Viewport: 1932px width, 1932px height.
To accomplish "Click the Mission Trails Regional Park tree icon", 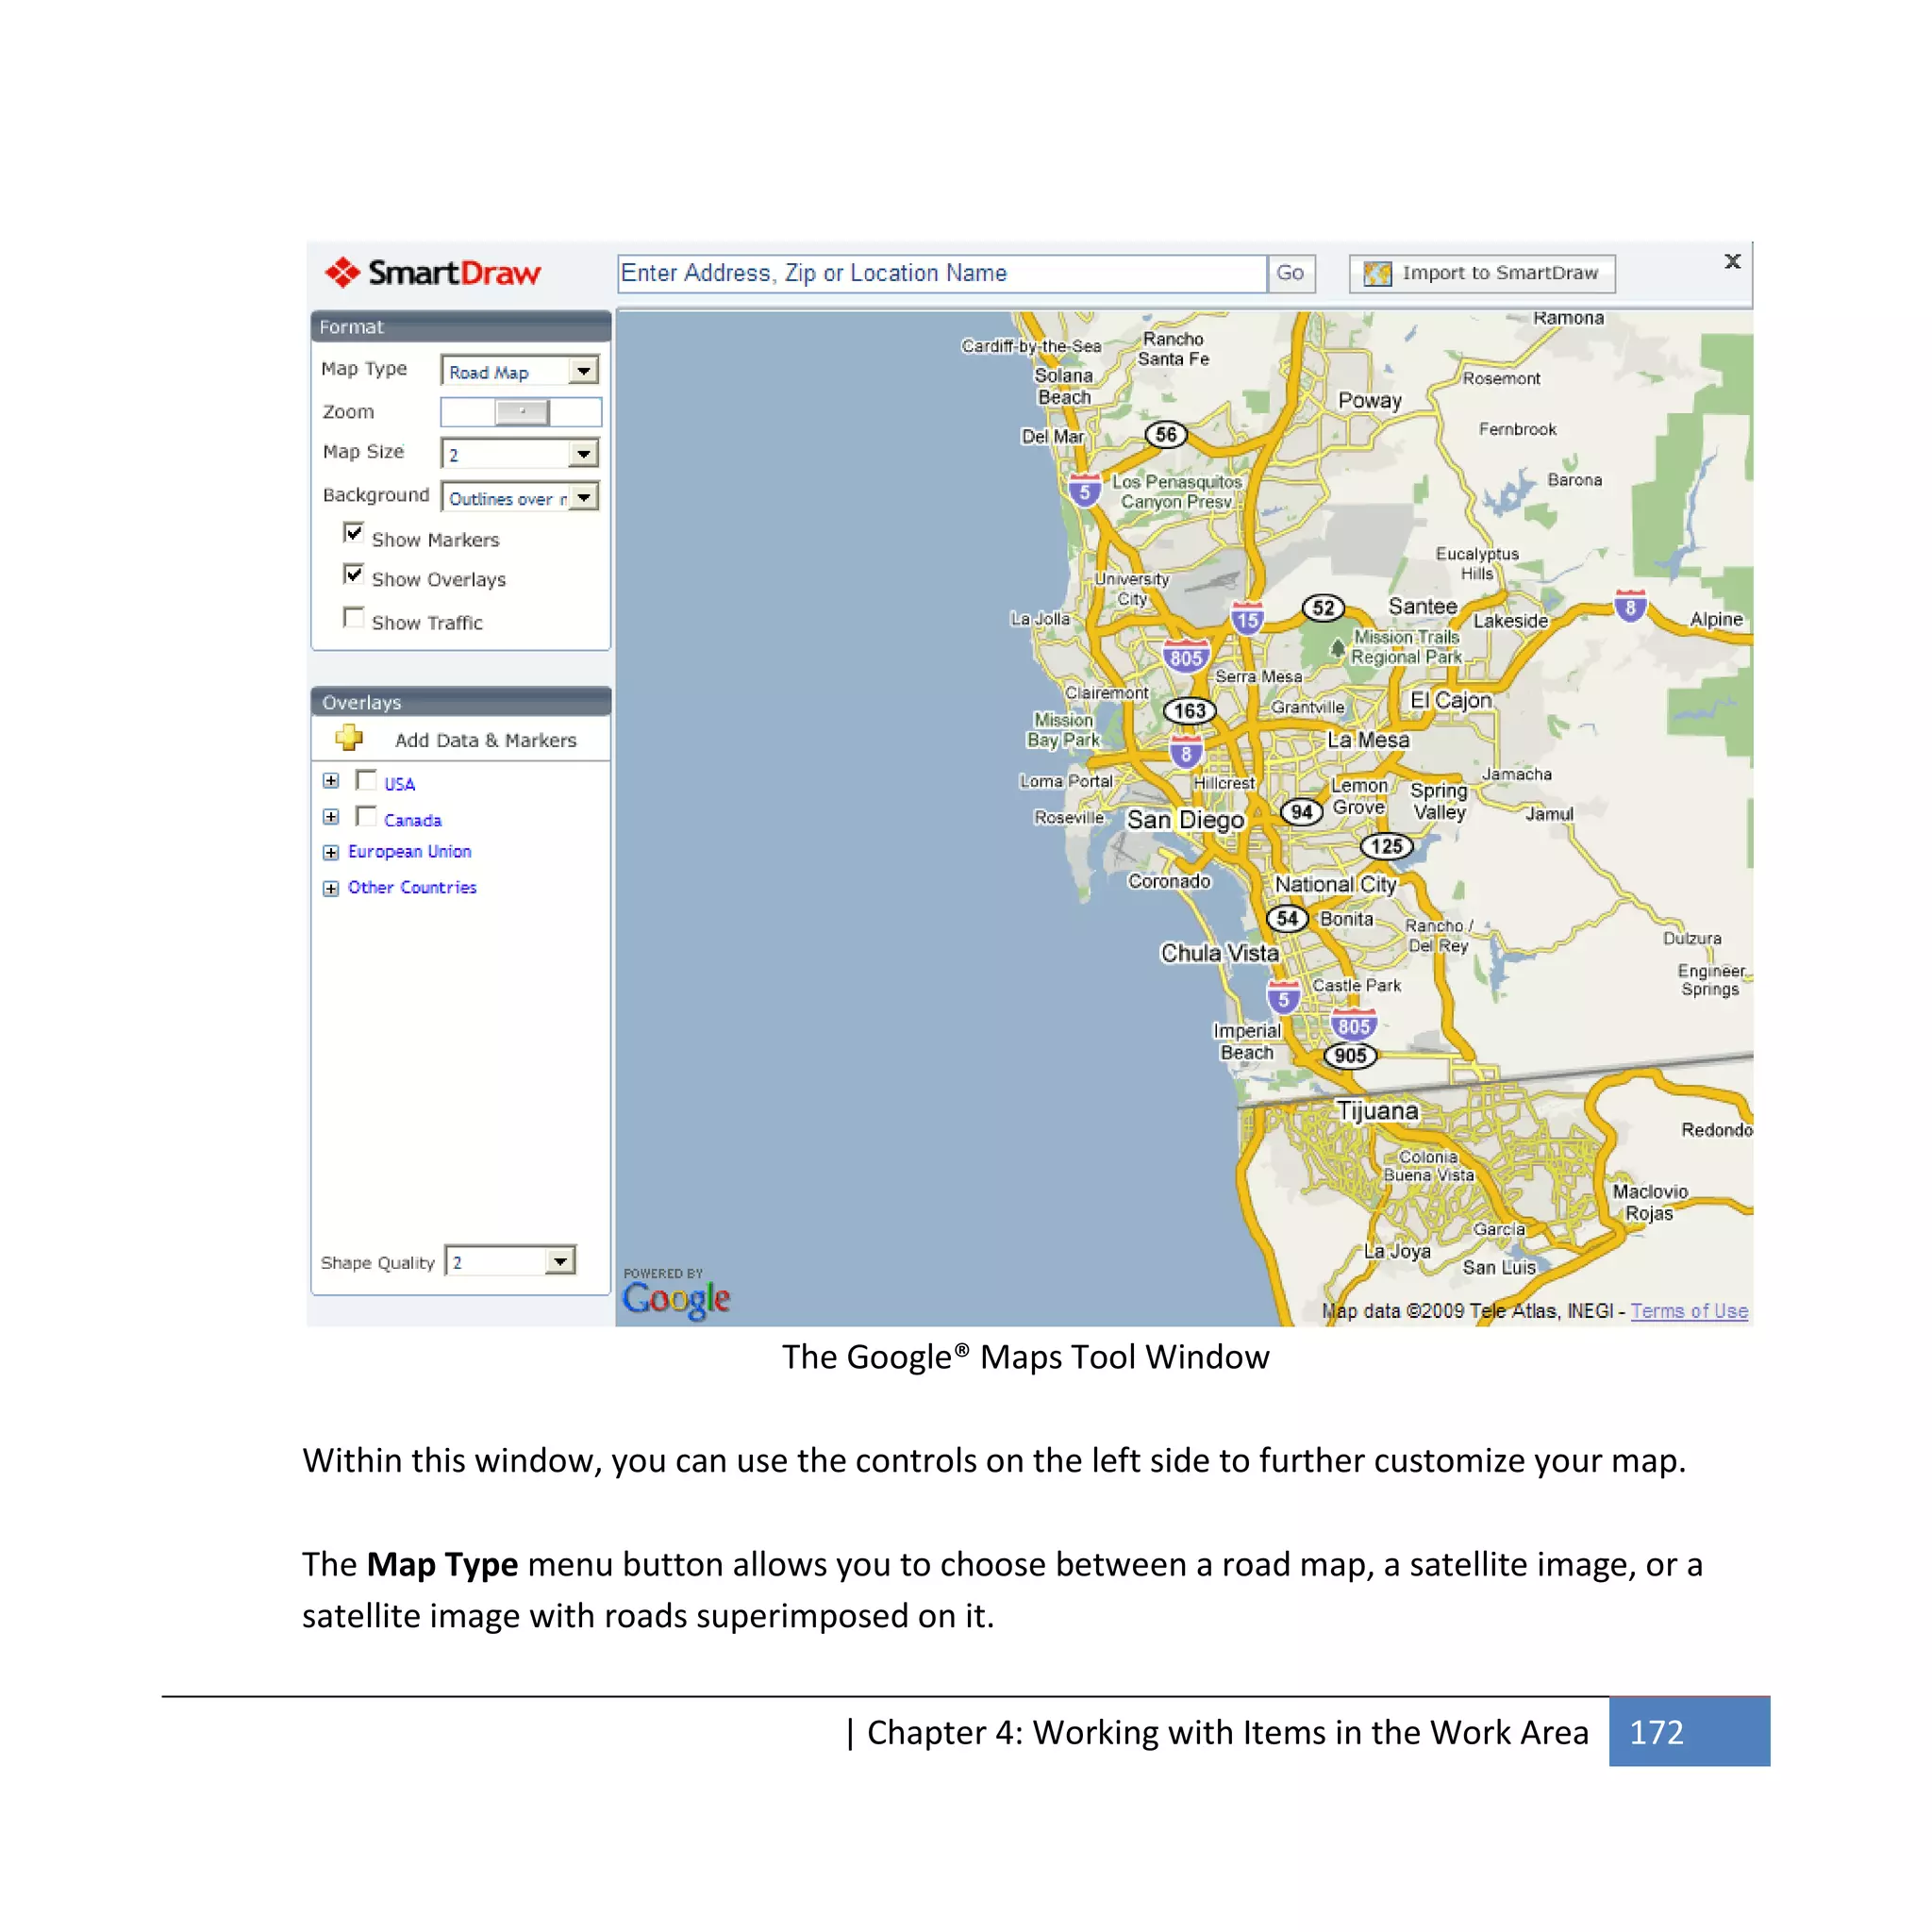I will (x=1337, y=649).
